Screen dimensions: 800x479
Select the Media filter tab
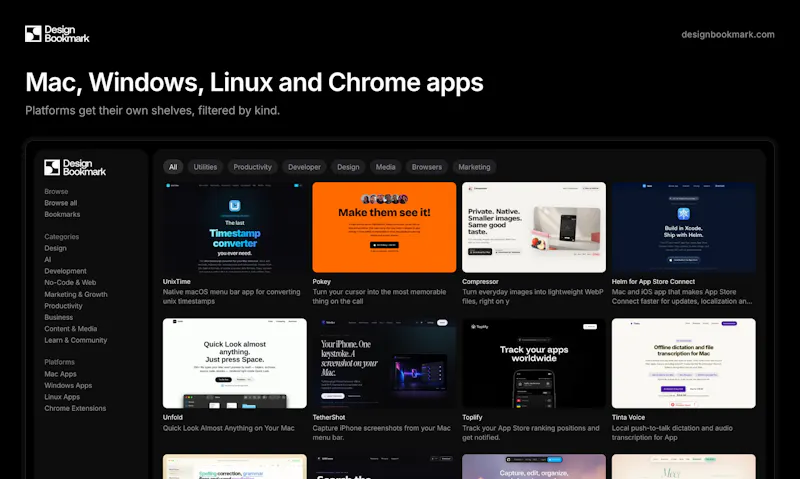386,167
